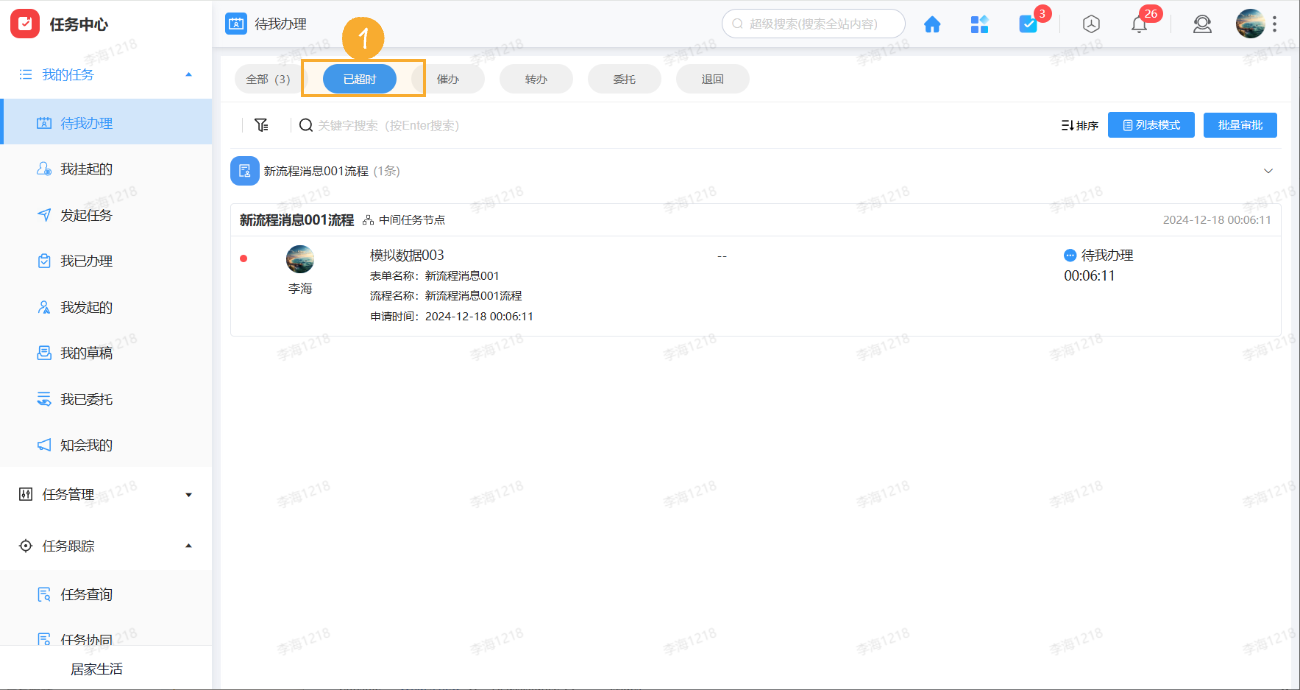
Task: 点击「列表模式」按钮
Action: click(1151, 124)
